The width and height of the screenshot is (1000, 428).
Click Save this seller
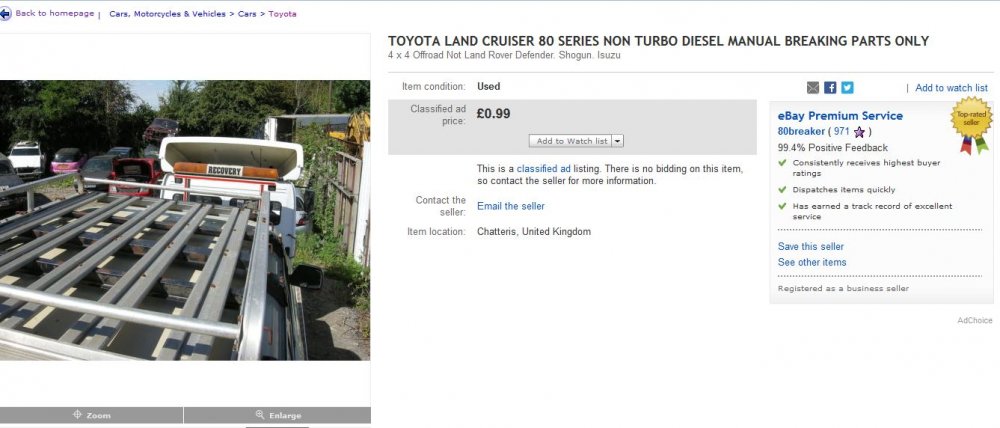click(x=811, y=246)
